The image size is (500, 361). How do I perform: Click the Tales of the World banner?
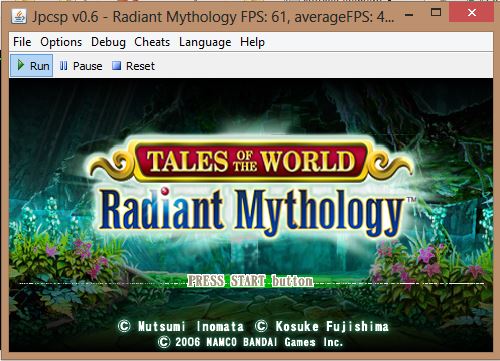pos(251,161)
